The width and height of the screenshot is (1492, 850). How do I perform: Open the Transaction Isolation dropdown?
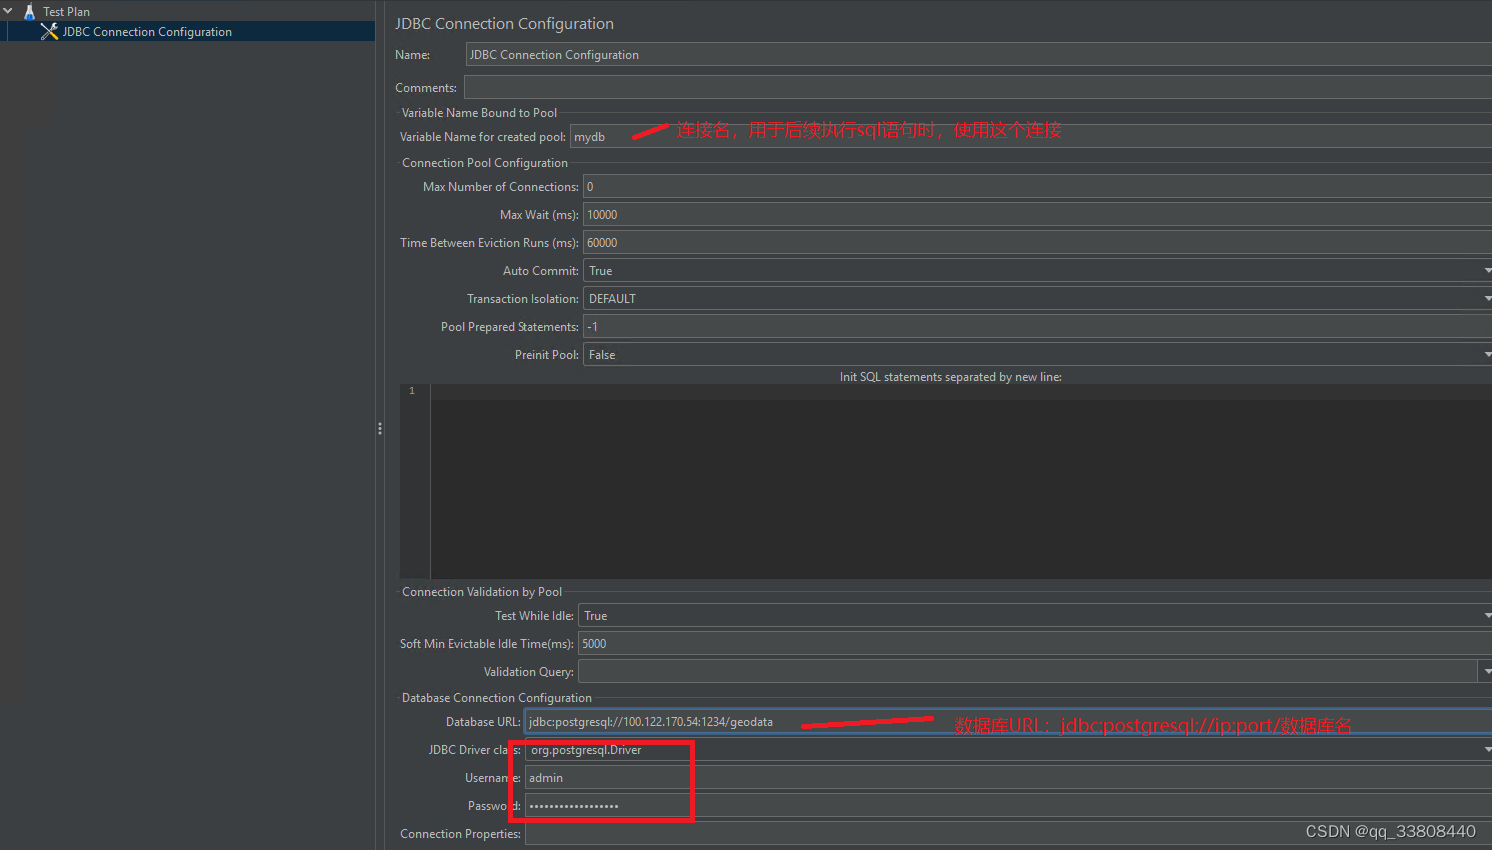pos(1037,299)
